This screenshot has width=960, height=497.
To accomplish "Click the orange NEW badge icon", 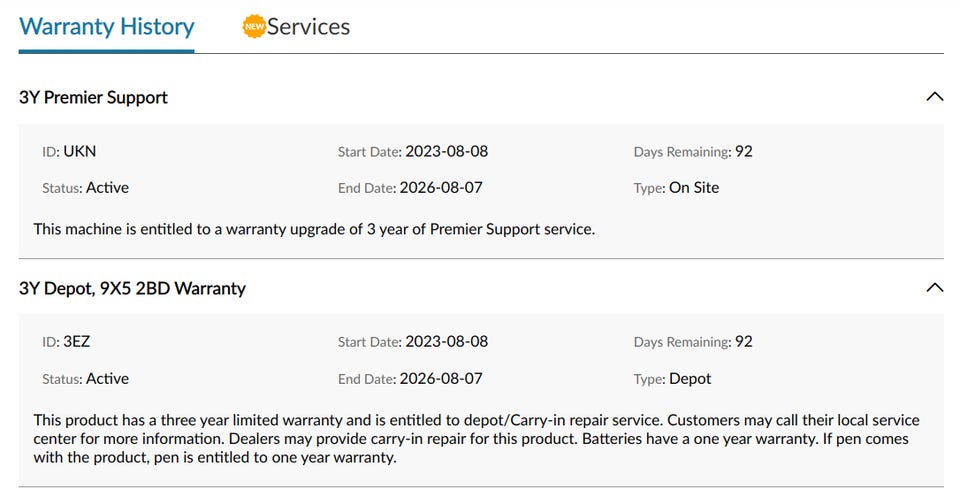I will [254, 26].
